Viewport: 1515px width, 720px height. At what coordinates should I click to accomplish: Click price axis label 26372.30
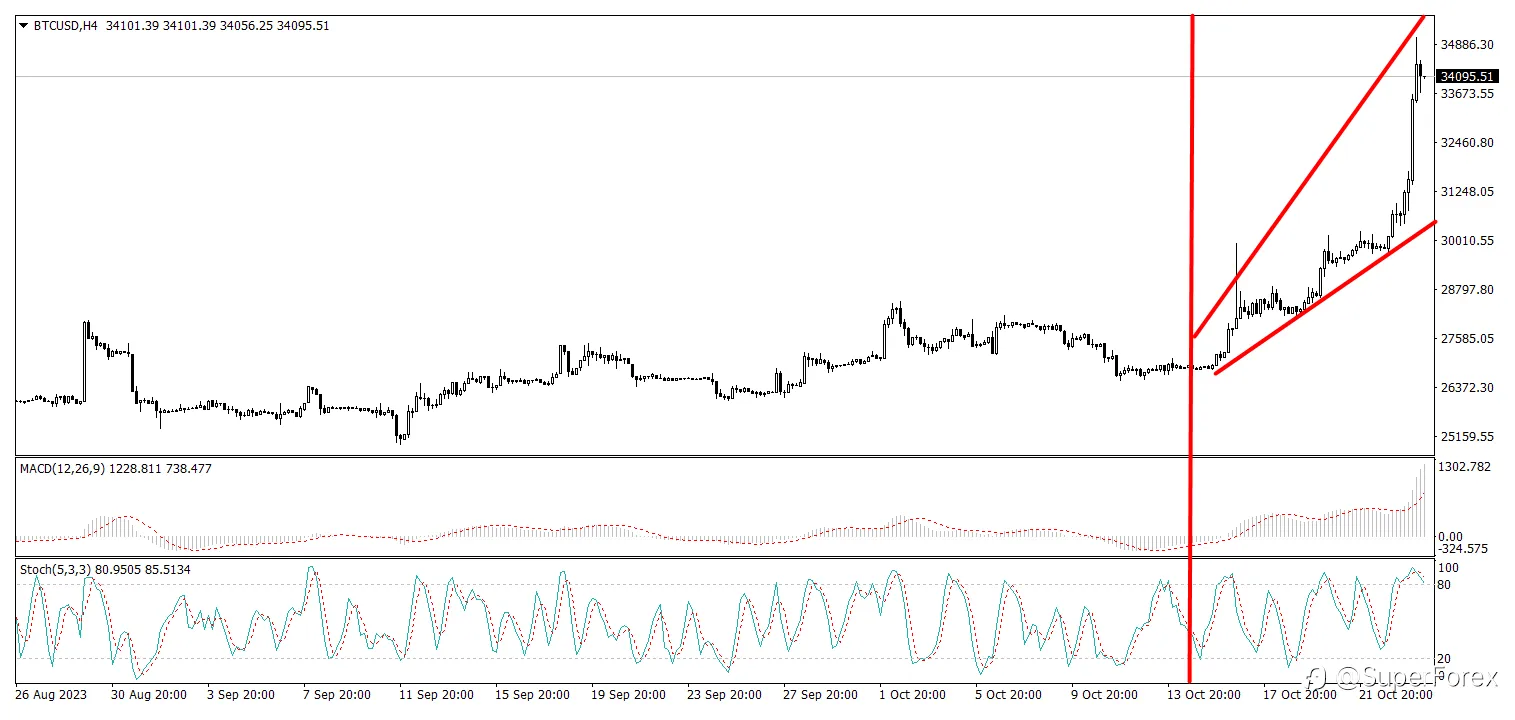[x=1467, y=388]
